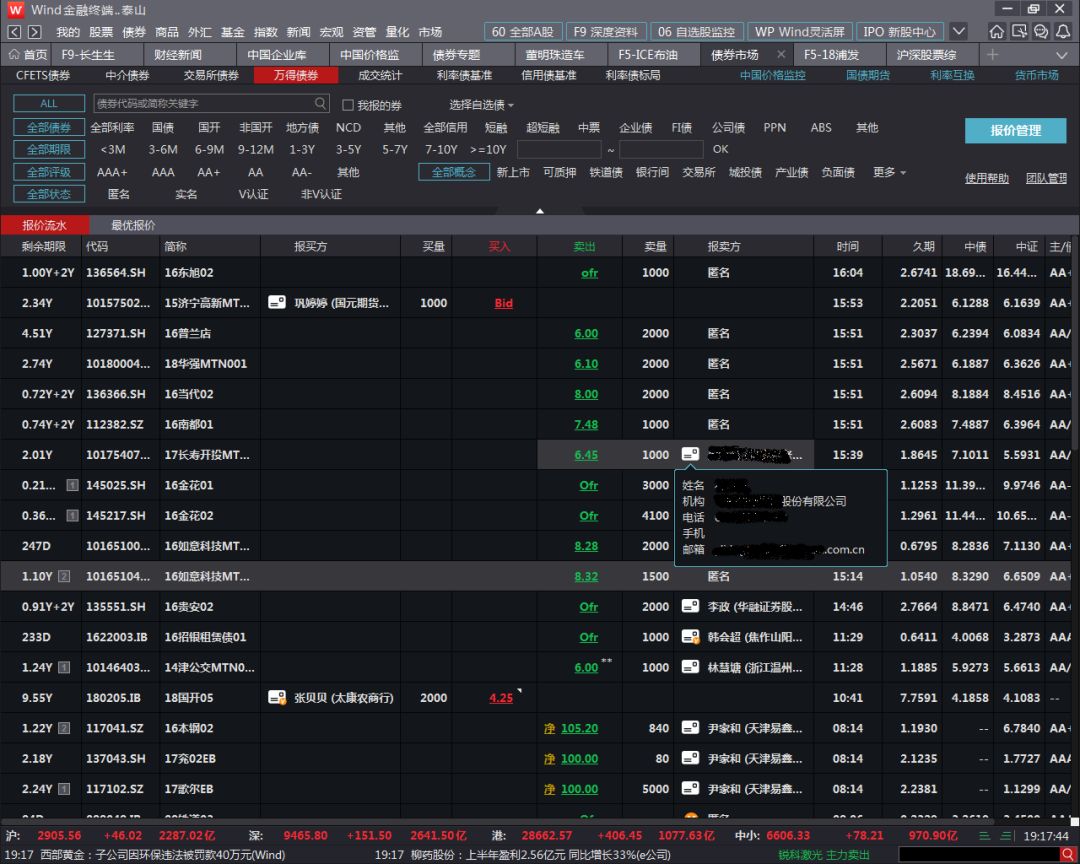Open the 股票 menu

coord(101,32)
